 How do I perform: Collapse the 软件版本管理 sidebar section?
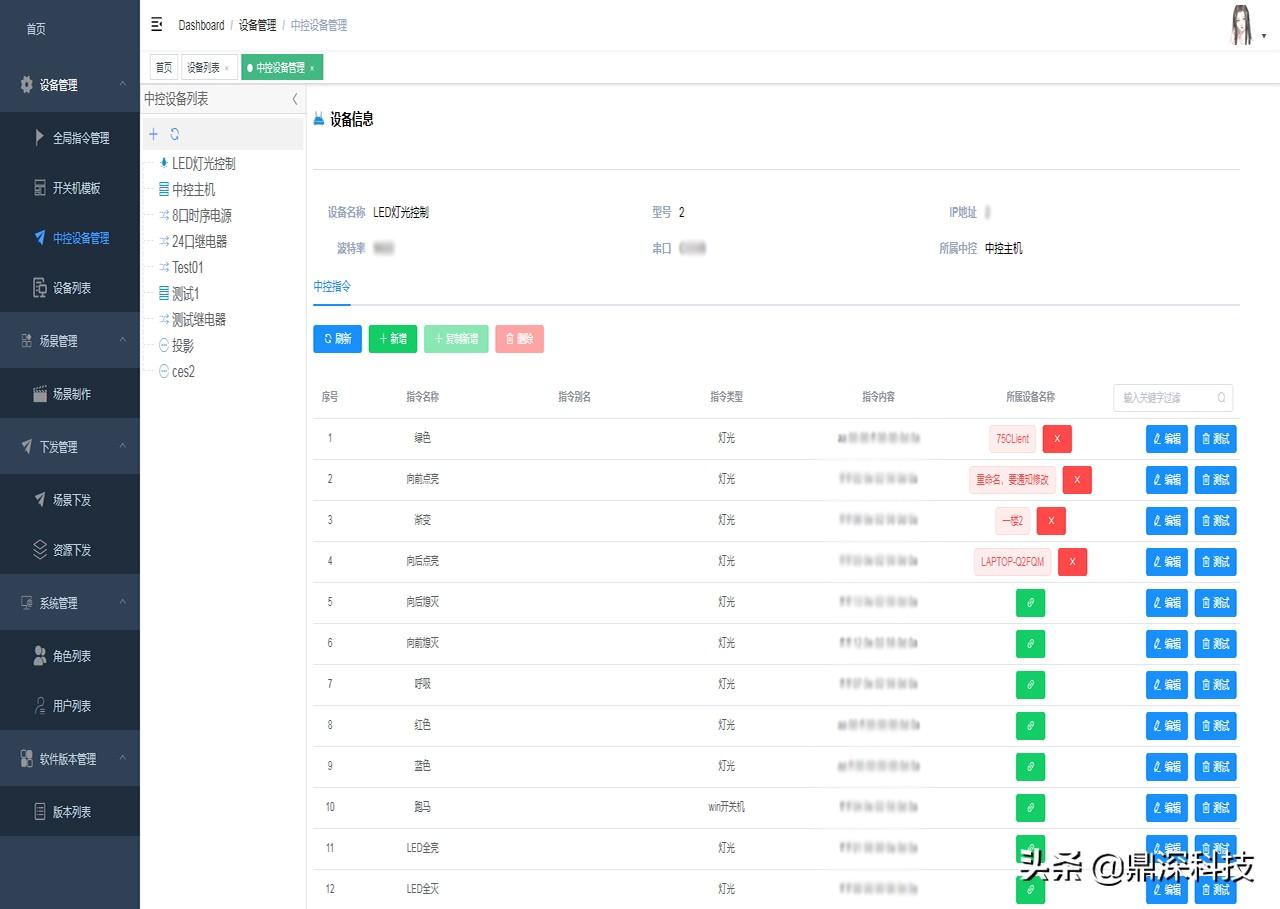pyautogui.click(x=70, y=759)
